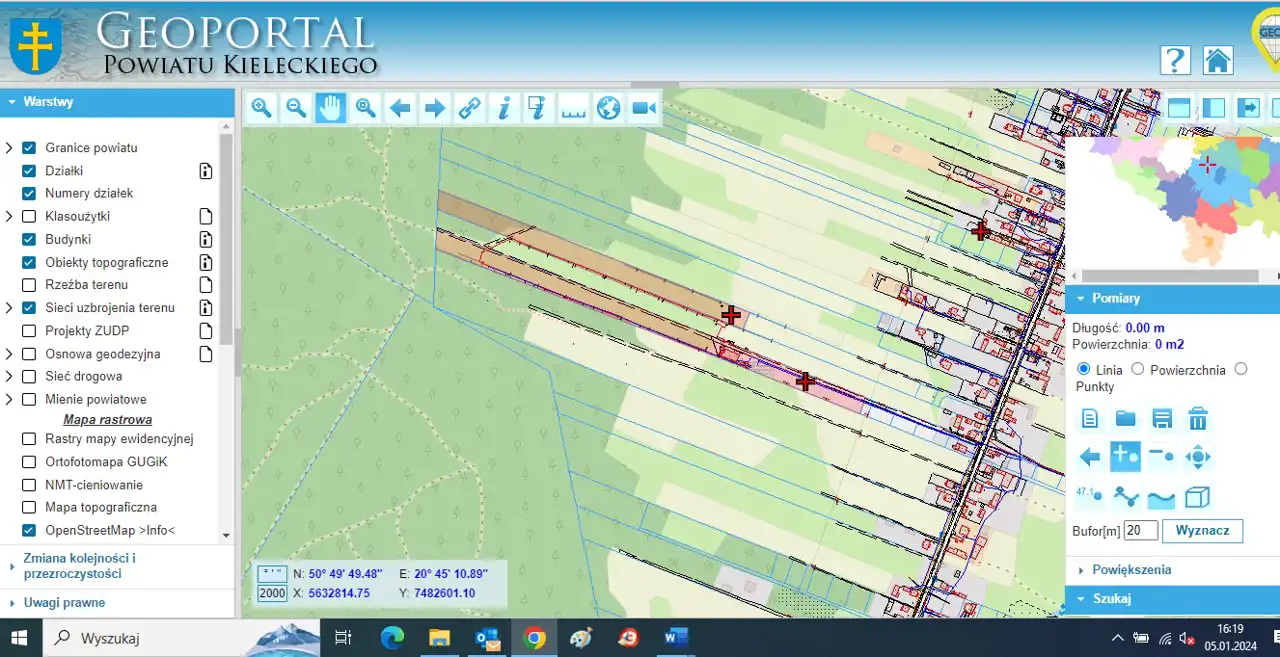Image resolution: width=1280 pixels, height=657 pixels.
Task: Click the video camera icon in map toolbar
Action: click(644, 108)
